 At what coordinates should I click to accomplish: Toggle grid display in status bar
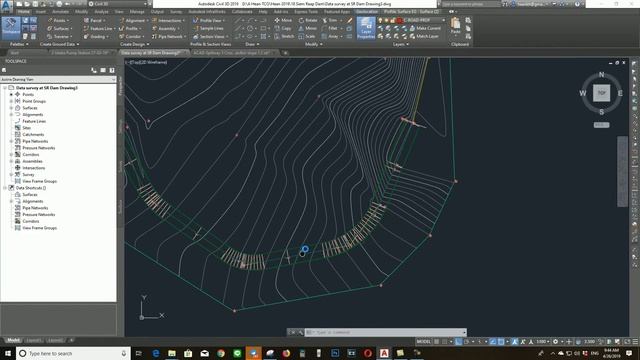point(437,342)
